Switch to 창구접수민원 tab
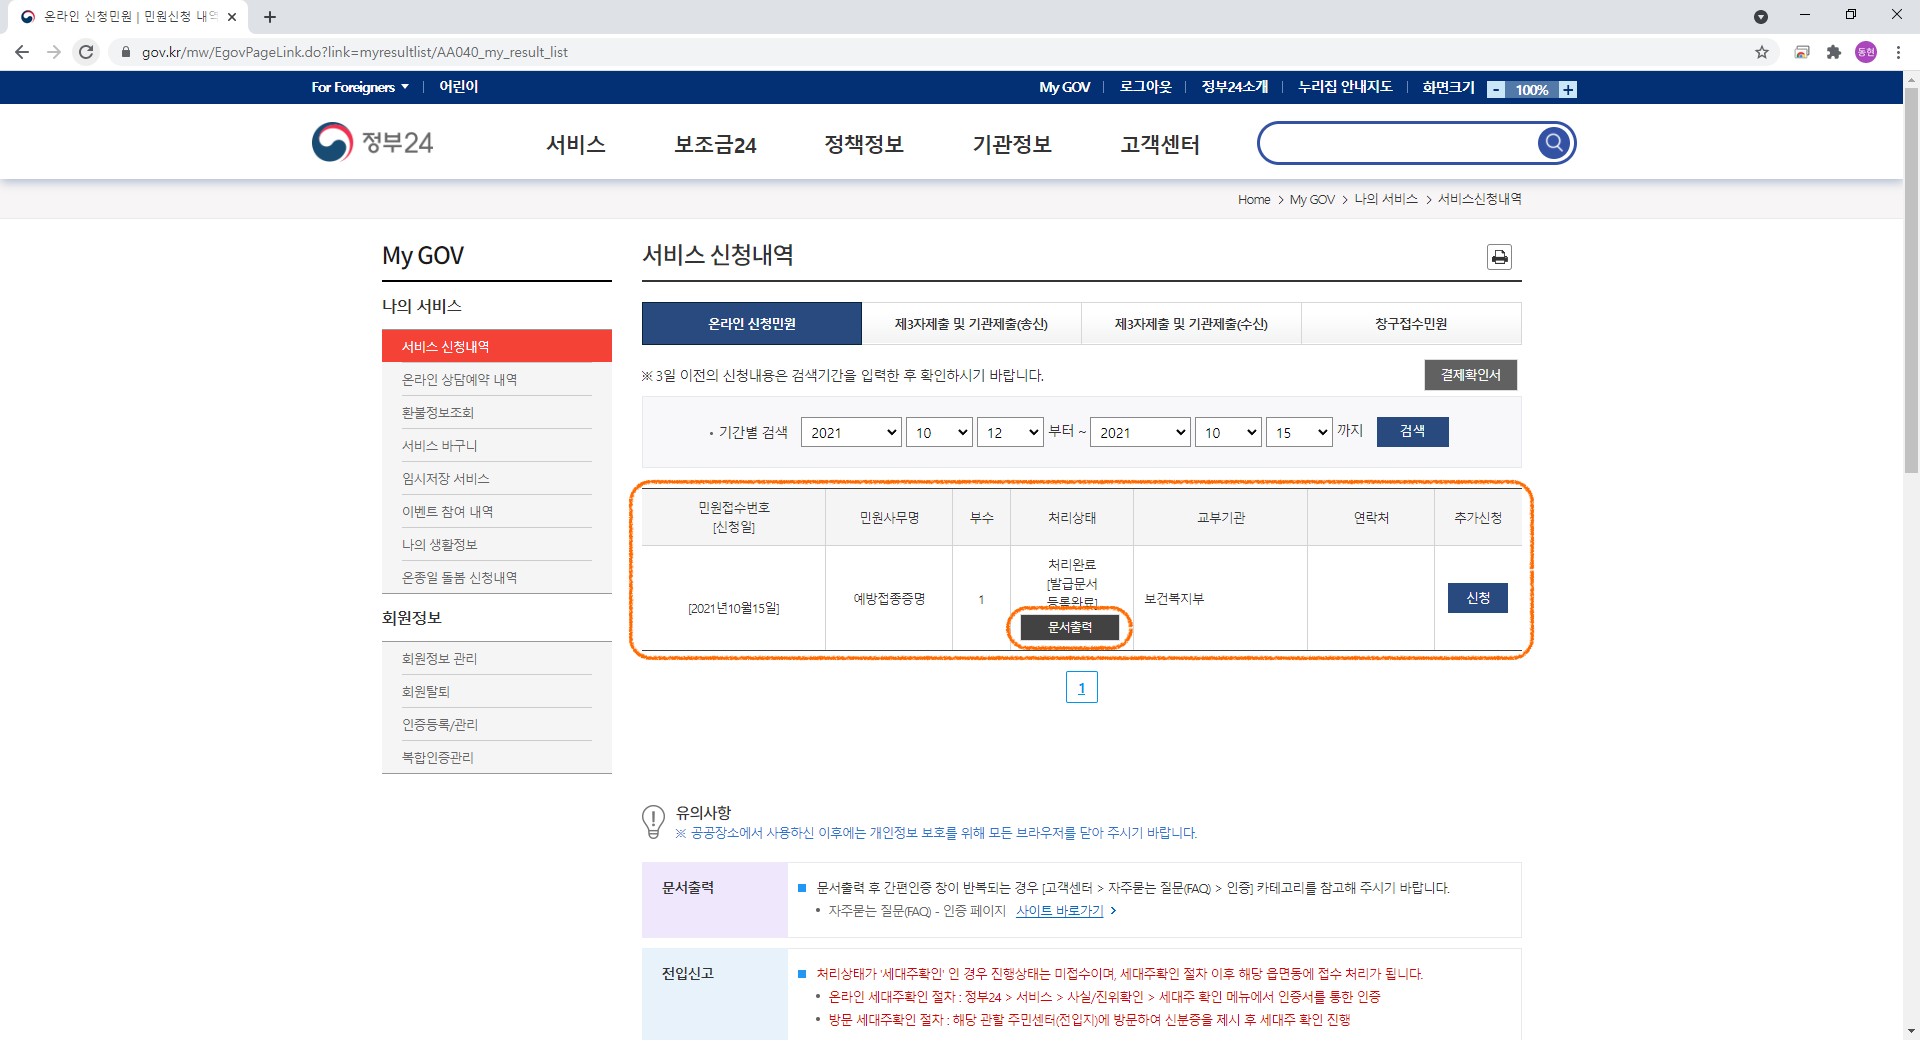The image size is (1920, 1040). click(x=1411, y=323)
